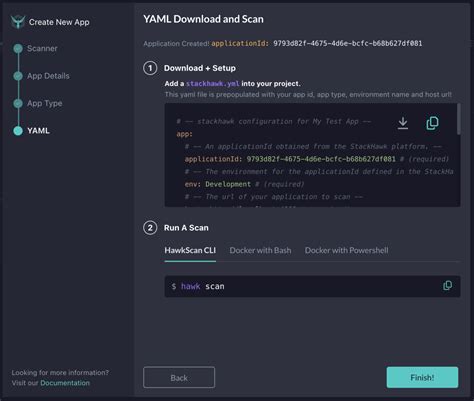This screenshot has width=474, height=401.
Task: Open the Documentation link
Action: point(65,383)
